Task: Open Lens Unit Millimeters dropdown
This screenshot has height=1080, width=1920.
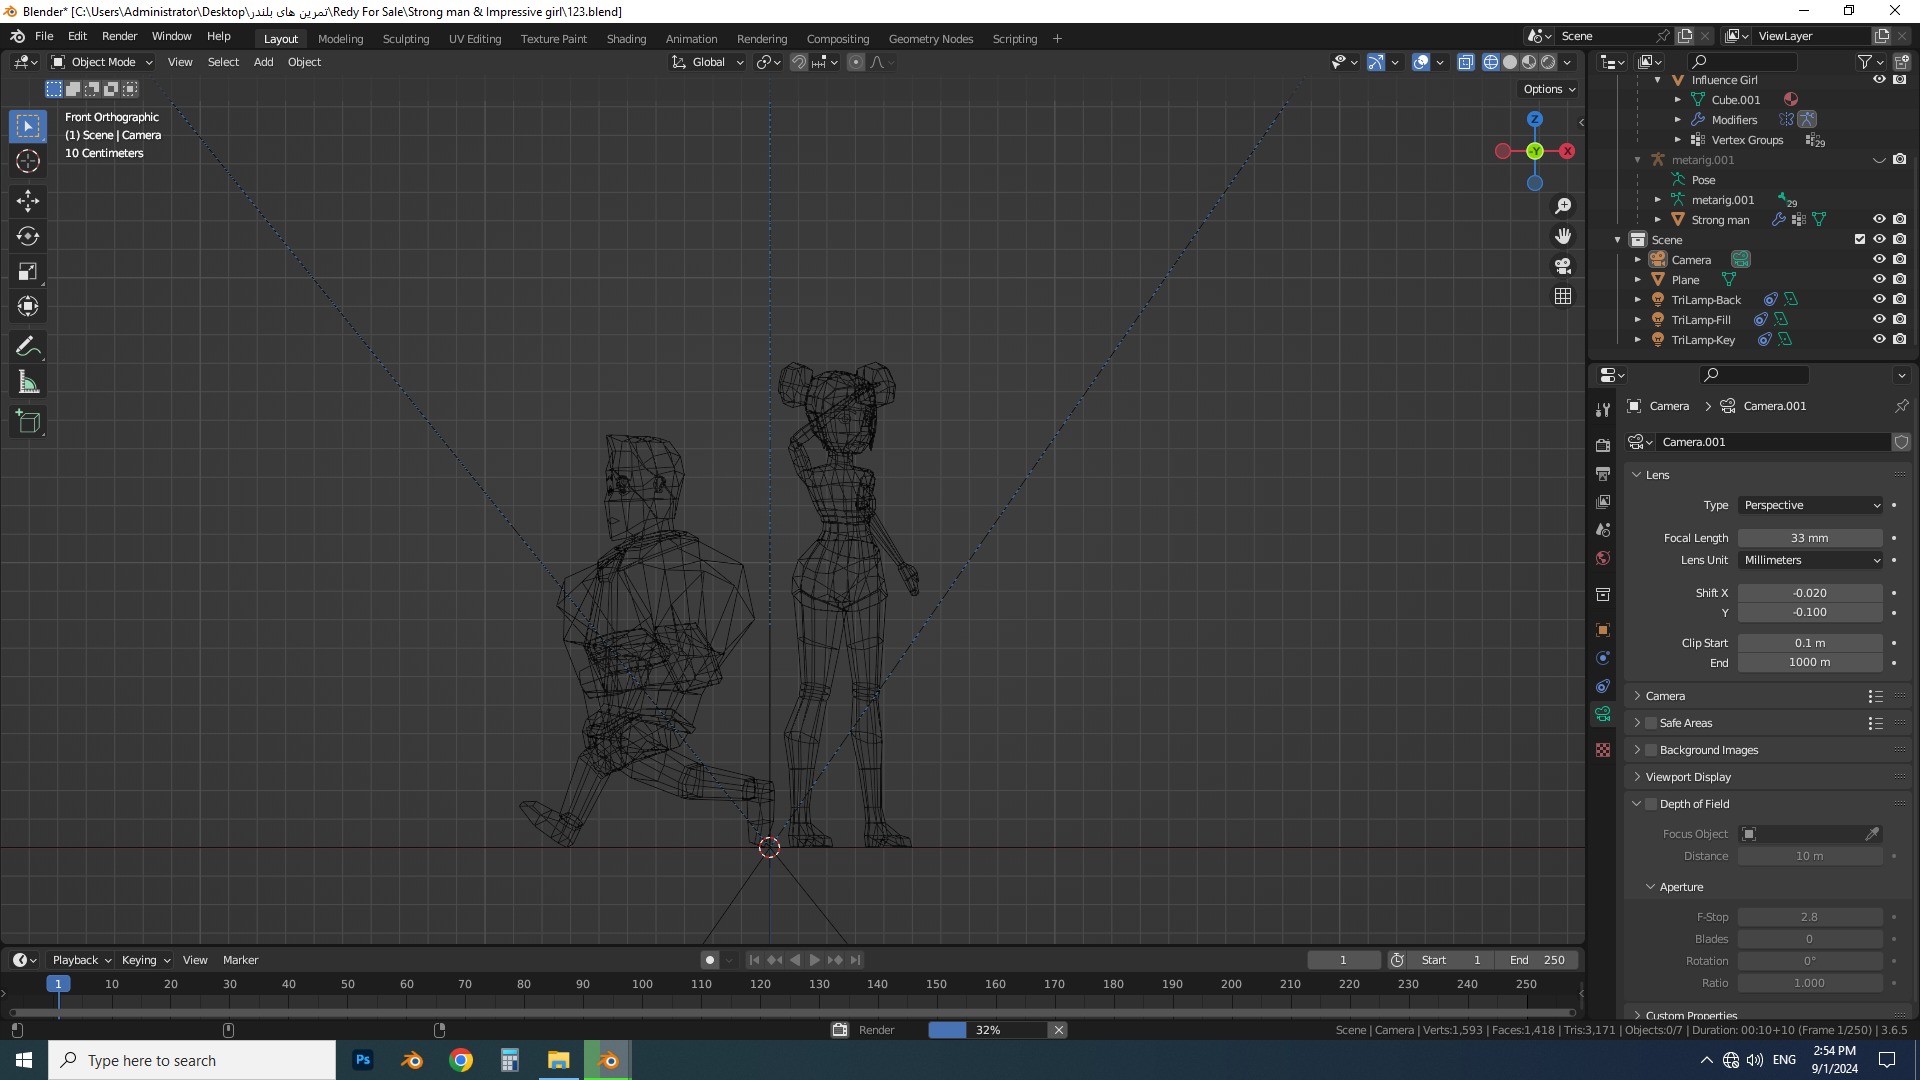Action: (x=1810, y=560)
